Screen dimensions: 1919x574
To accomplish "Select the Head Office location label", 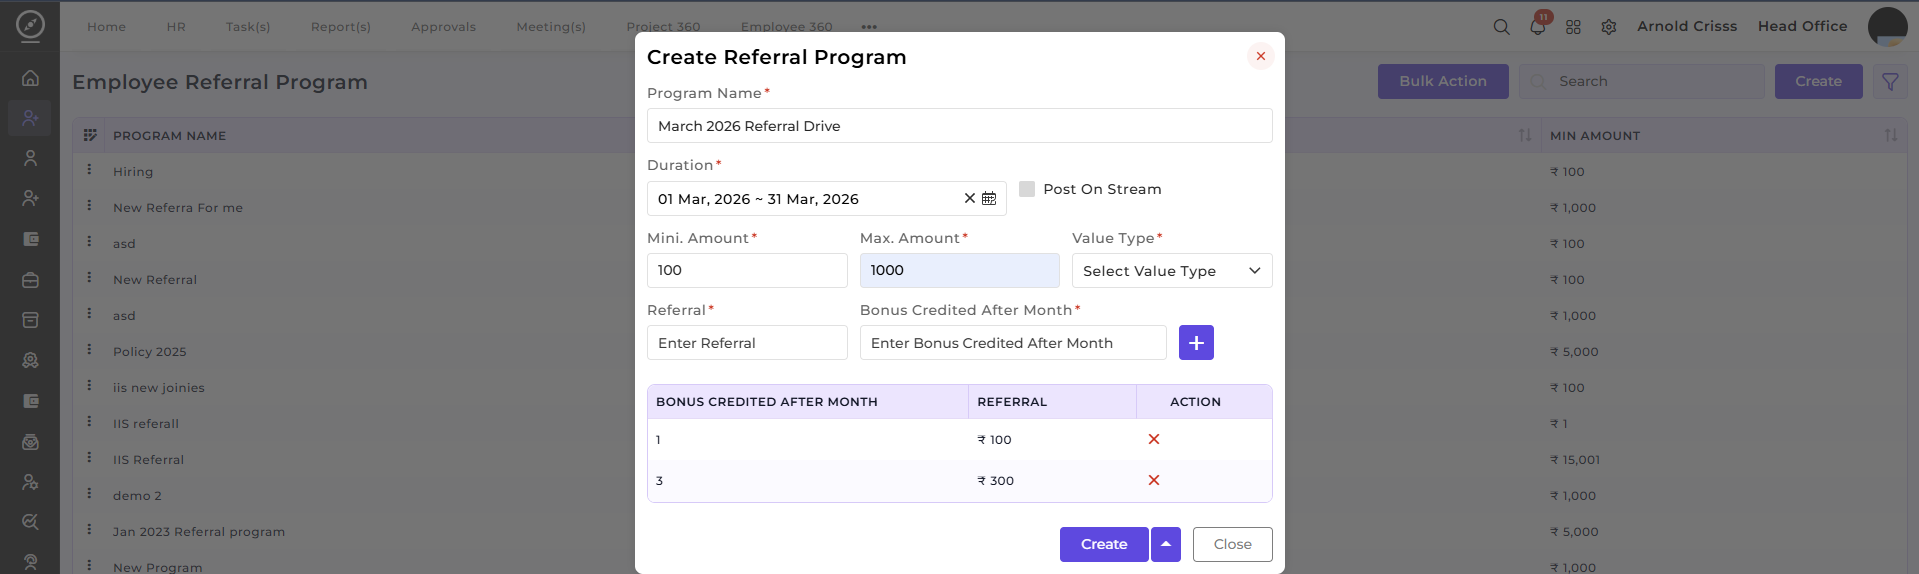I will (x=1802, y=27).
